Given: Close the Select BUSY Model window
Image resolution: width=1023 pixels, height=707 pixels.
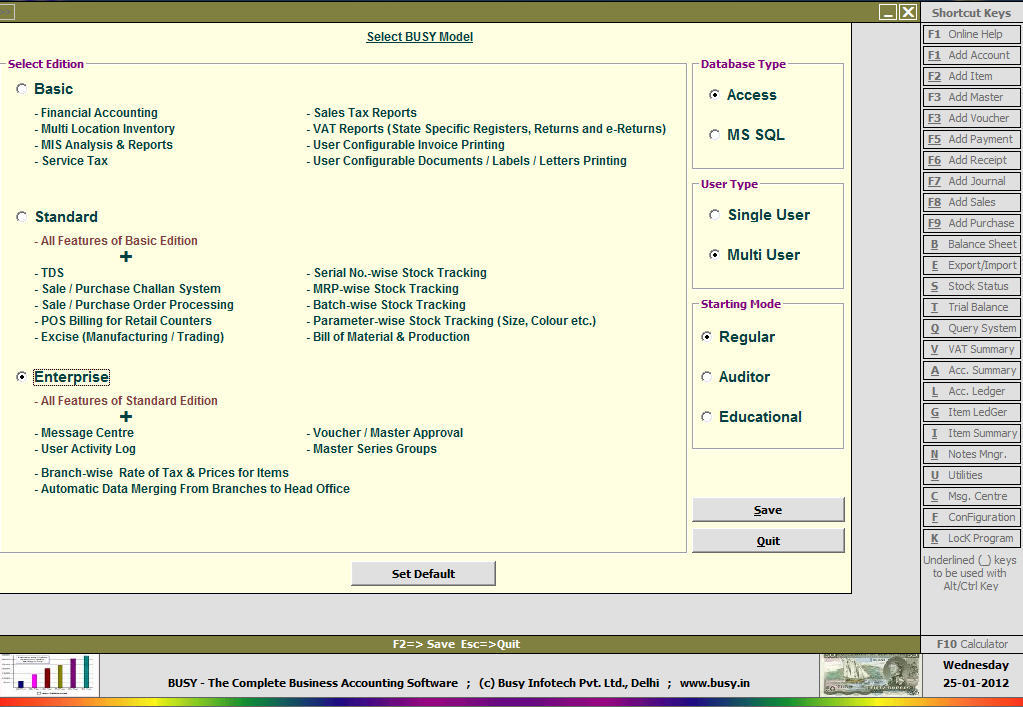Looking at the screenshot, I should click(x=908, y=12).
